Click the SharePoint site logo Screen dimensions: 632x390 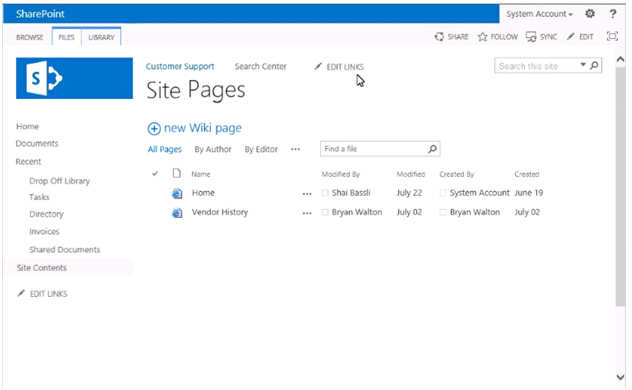(74, 78)
